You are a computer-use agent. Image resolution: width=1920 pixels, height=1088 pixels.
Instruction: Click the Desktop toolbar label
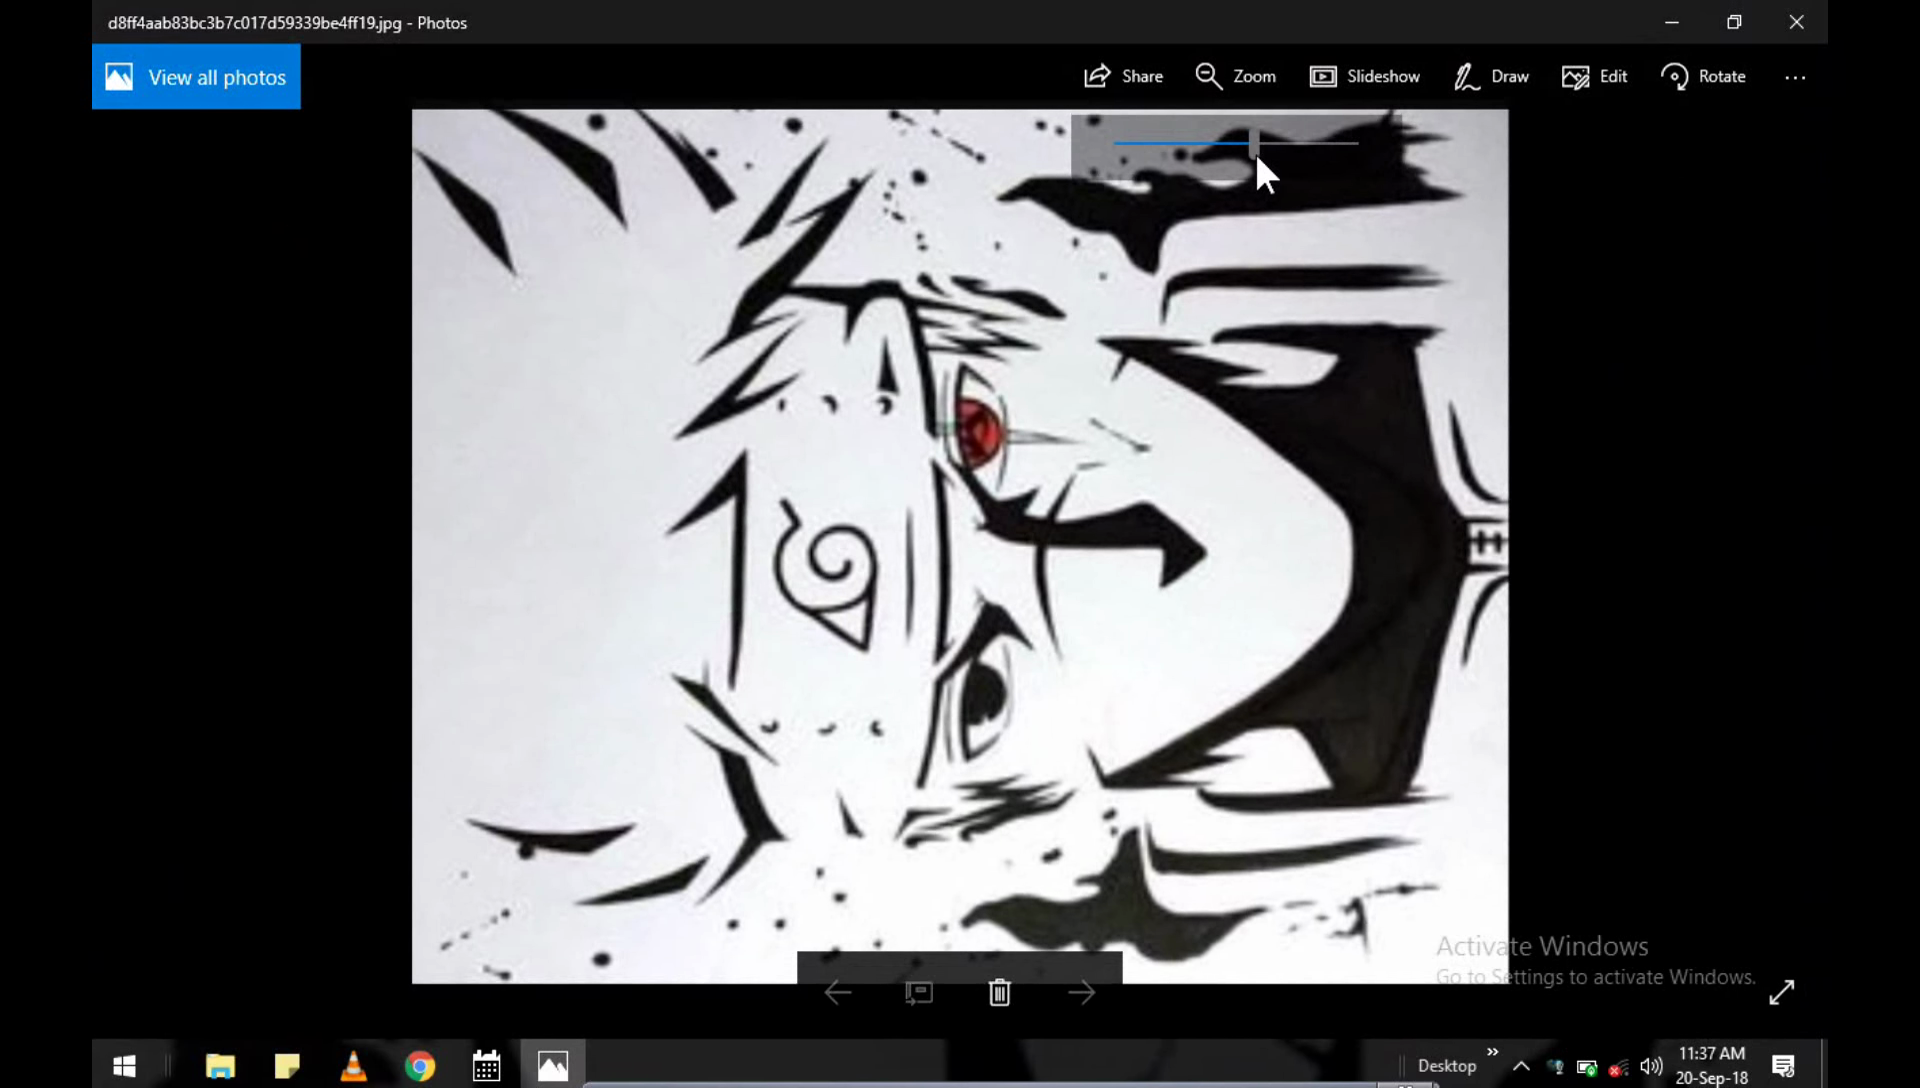[1446, 1066]
